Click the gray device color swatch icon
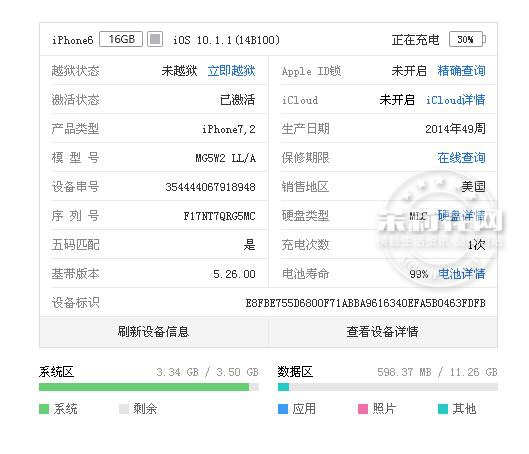This screenshot has width=529, height=454. 155,39
